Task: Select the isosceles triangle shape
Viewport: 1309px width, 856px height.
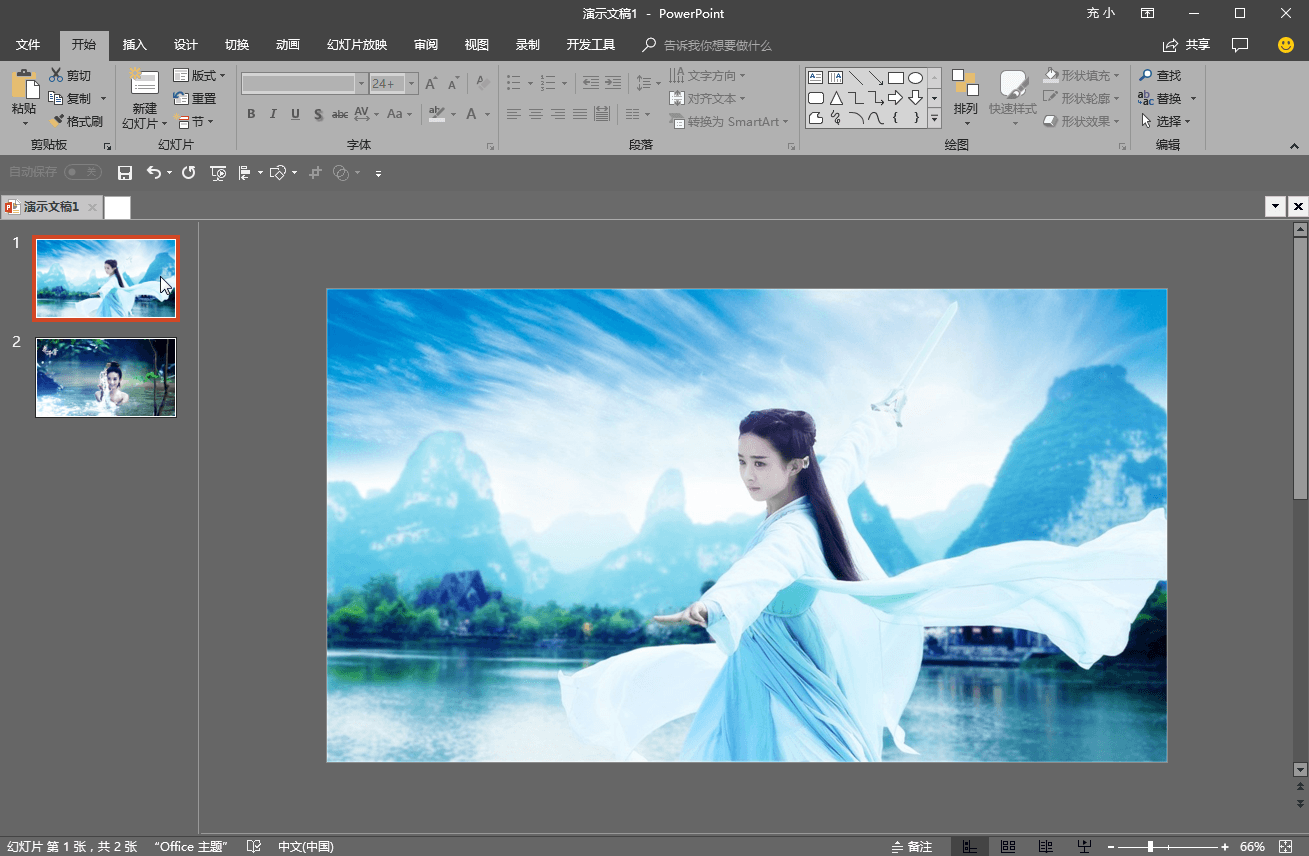Action: [836, 98]
